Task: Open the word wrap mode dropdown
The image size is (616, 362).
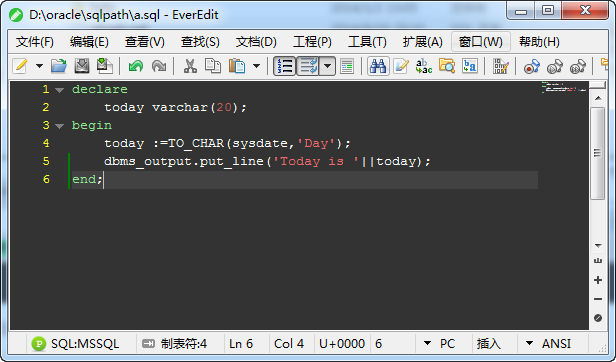Action: (327, 66)
